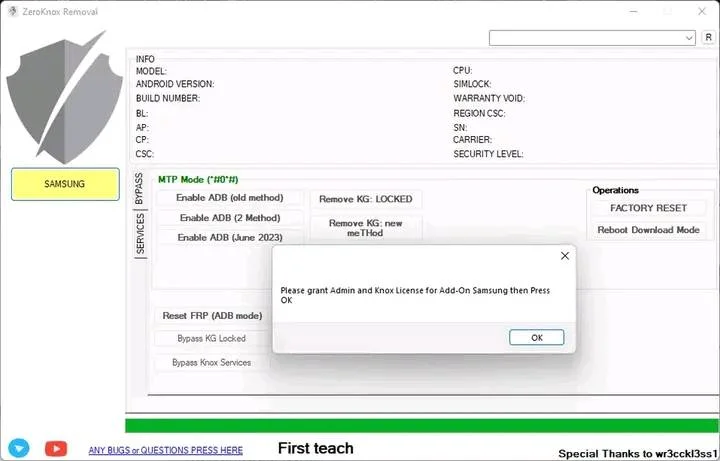Click the FACTORY RESET button
This screenshot has height=461, width=720.
pos(648,208)
